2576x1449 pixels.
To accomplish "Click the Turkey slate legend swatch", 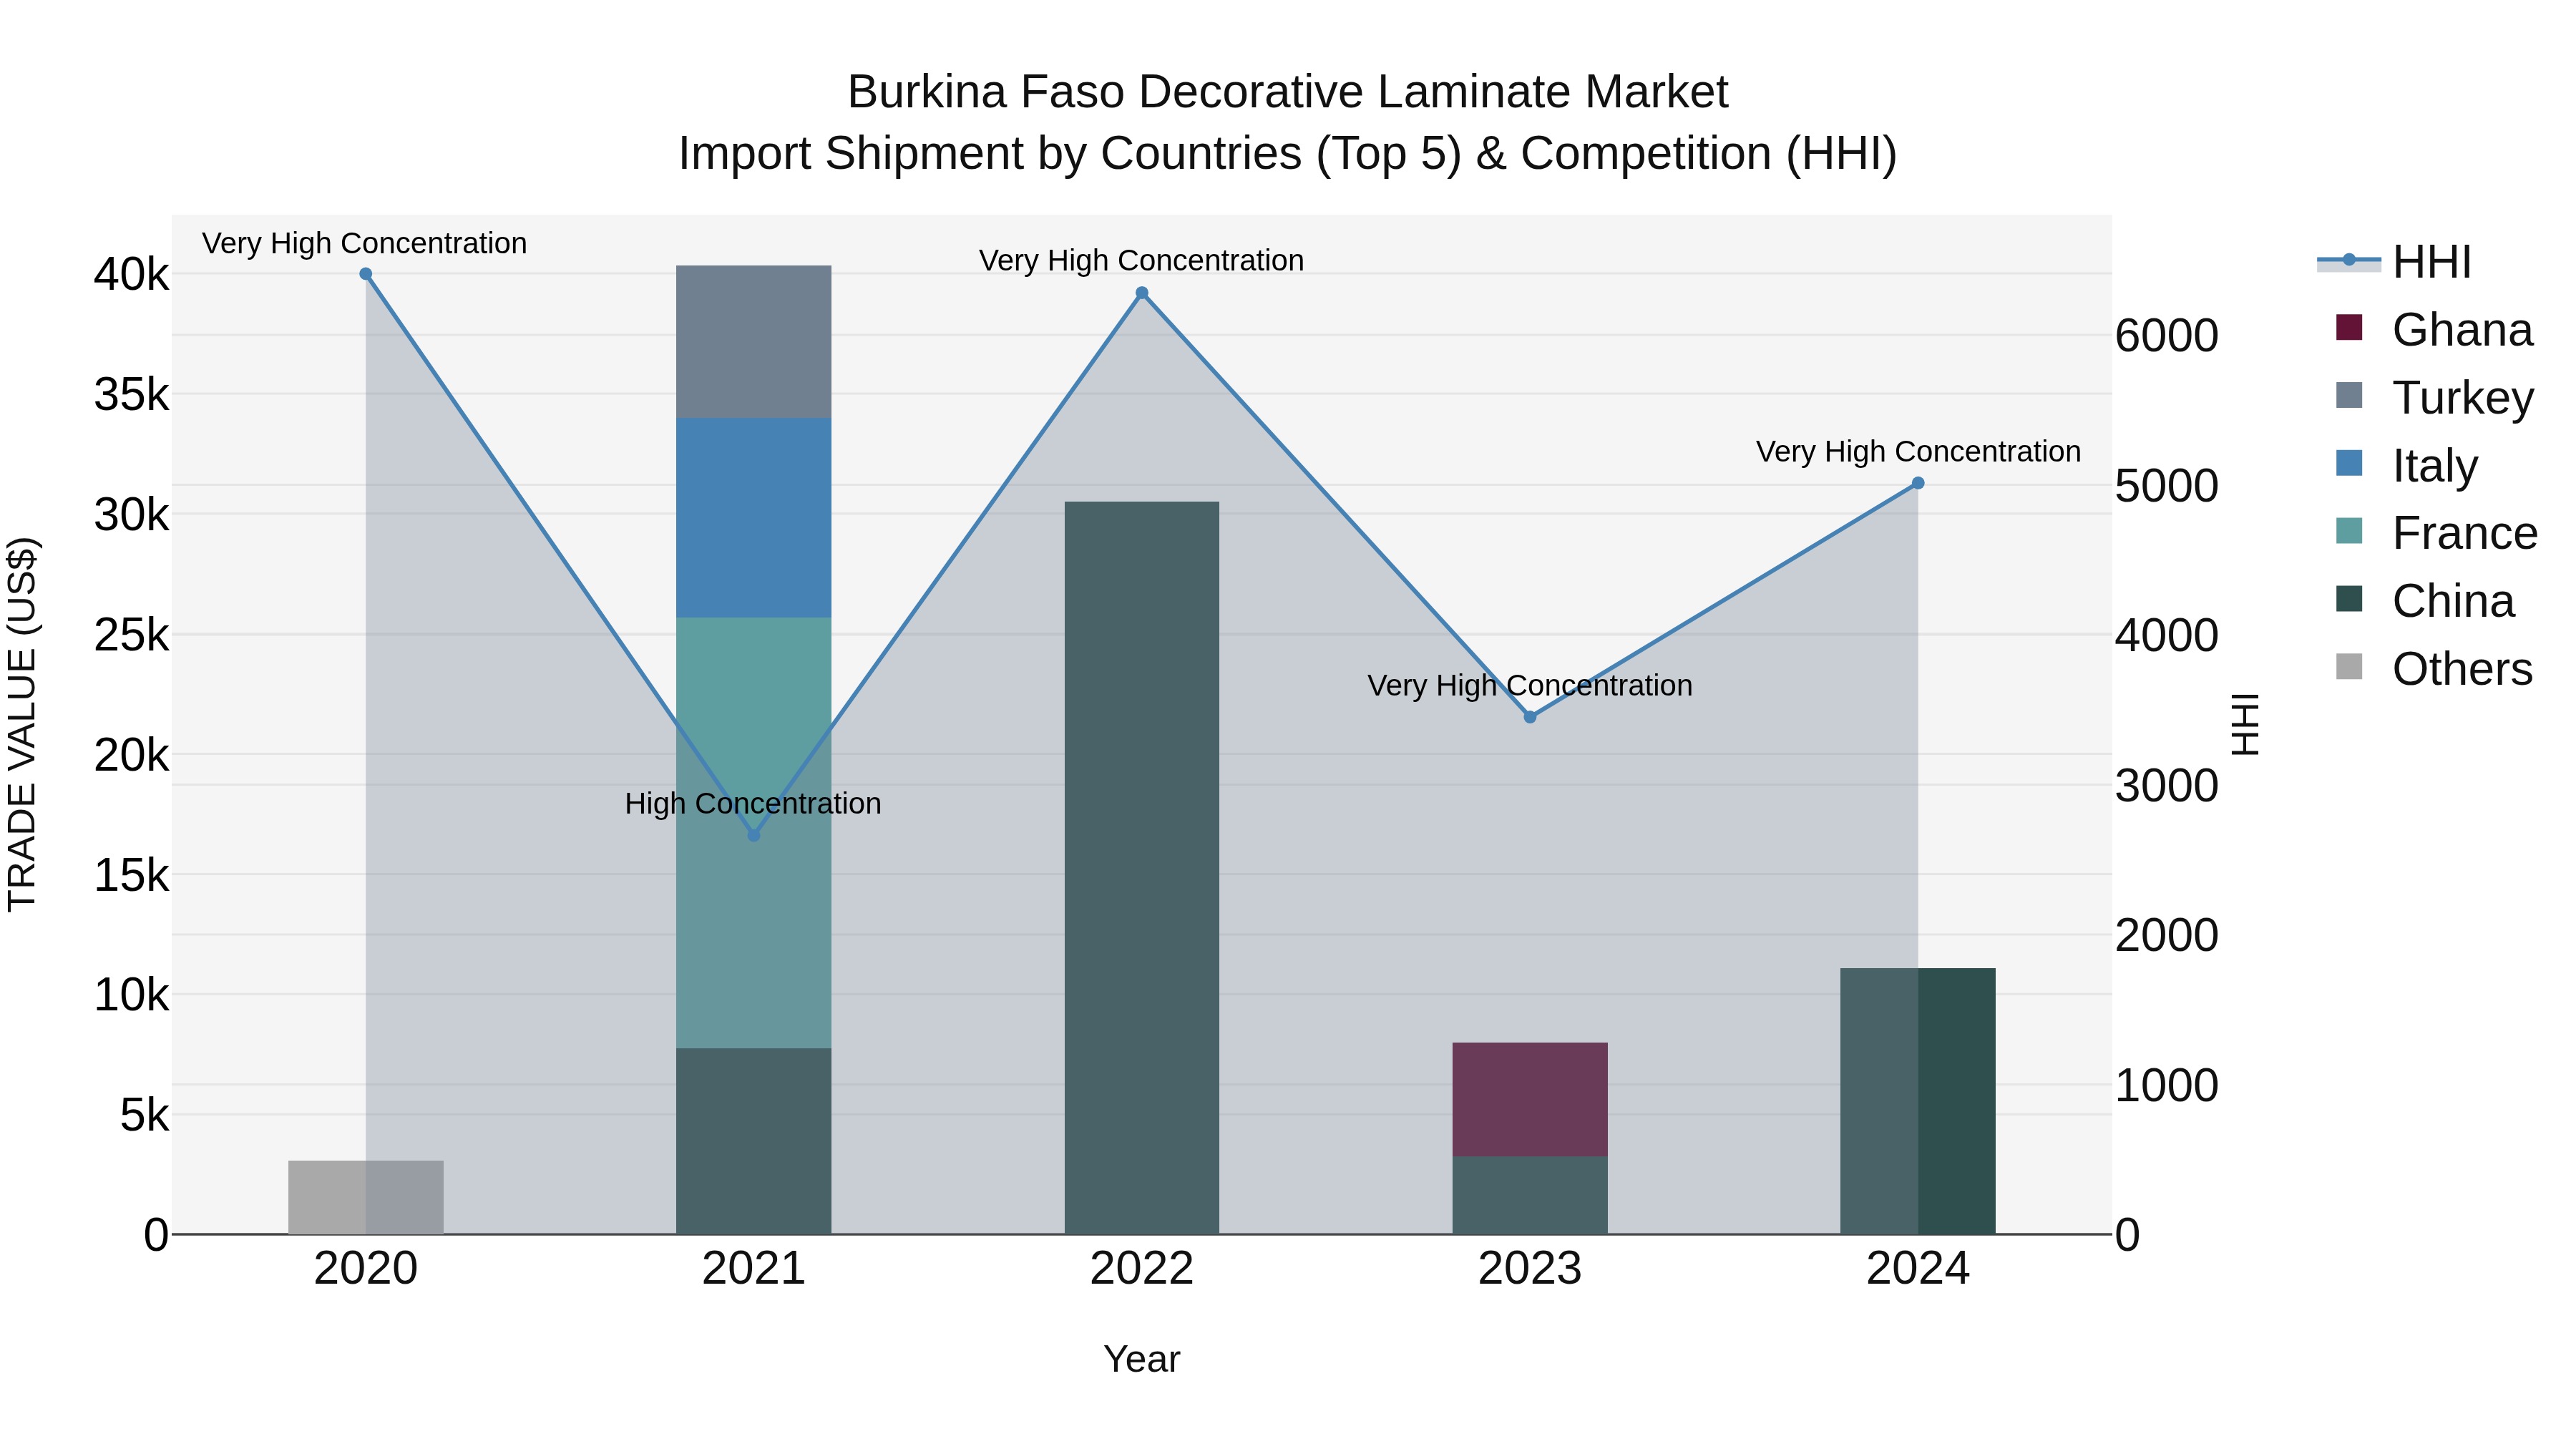I will coord(2349,396).
